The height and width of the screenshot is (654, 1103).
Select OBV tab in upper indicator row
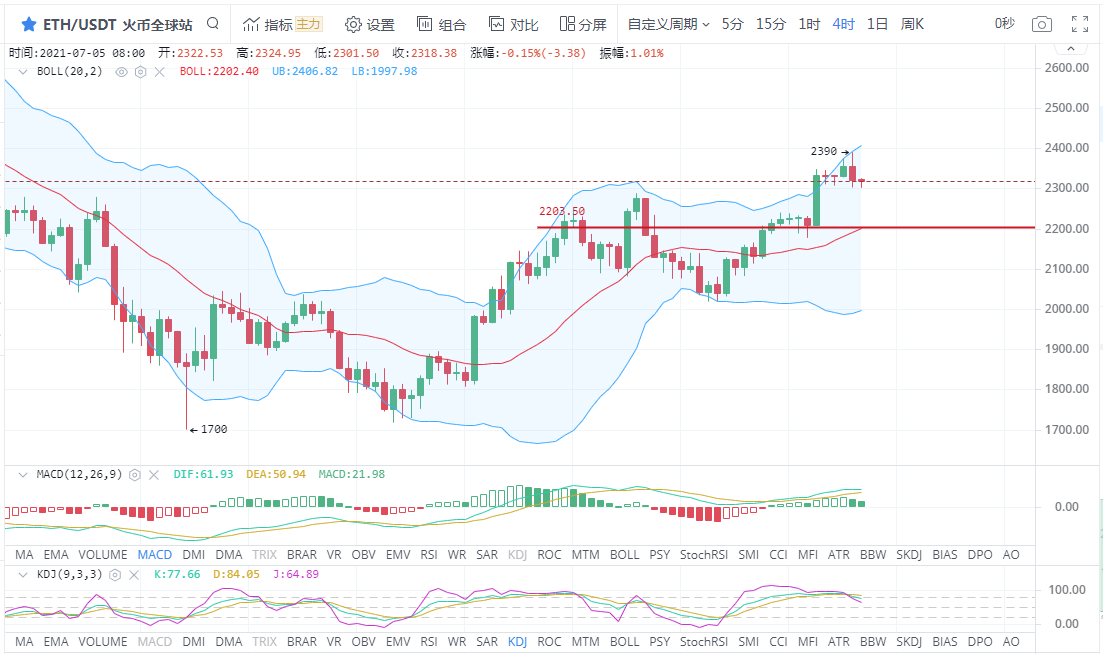point(364,555)
